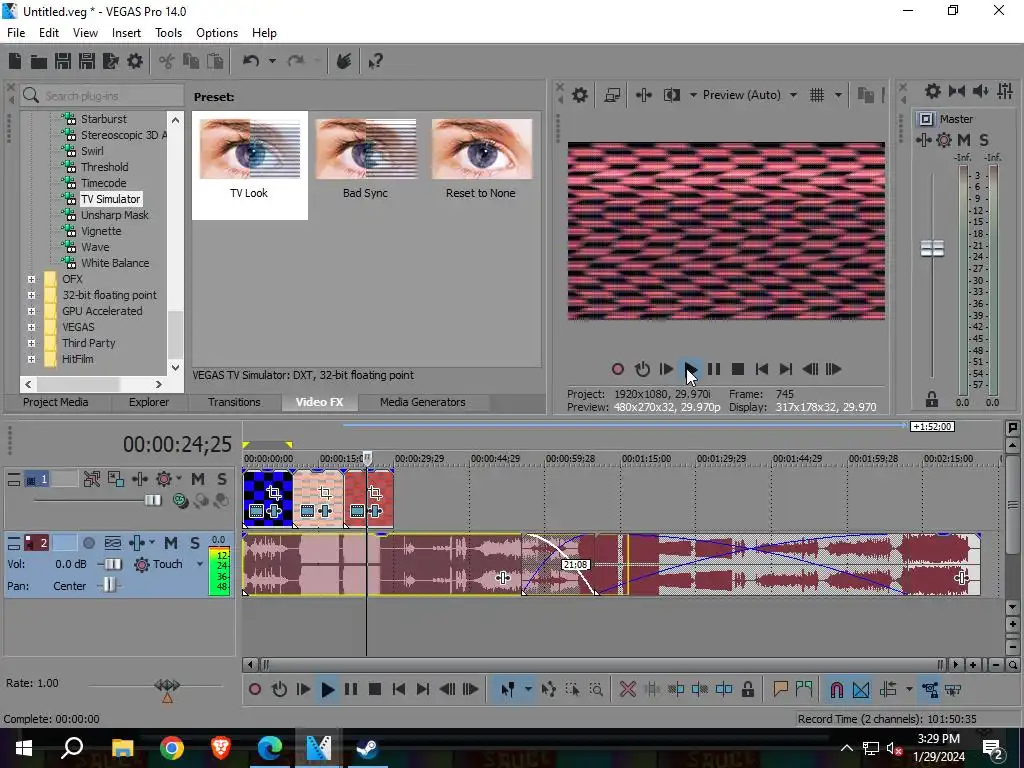Open the Undo history dropdown arrow
Screen dimensions: 1024x768
click(x=272, y=61)
